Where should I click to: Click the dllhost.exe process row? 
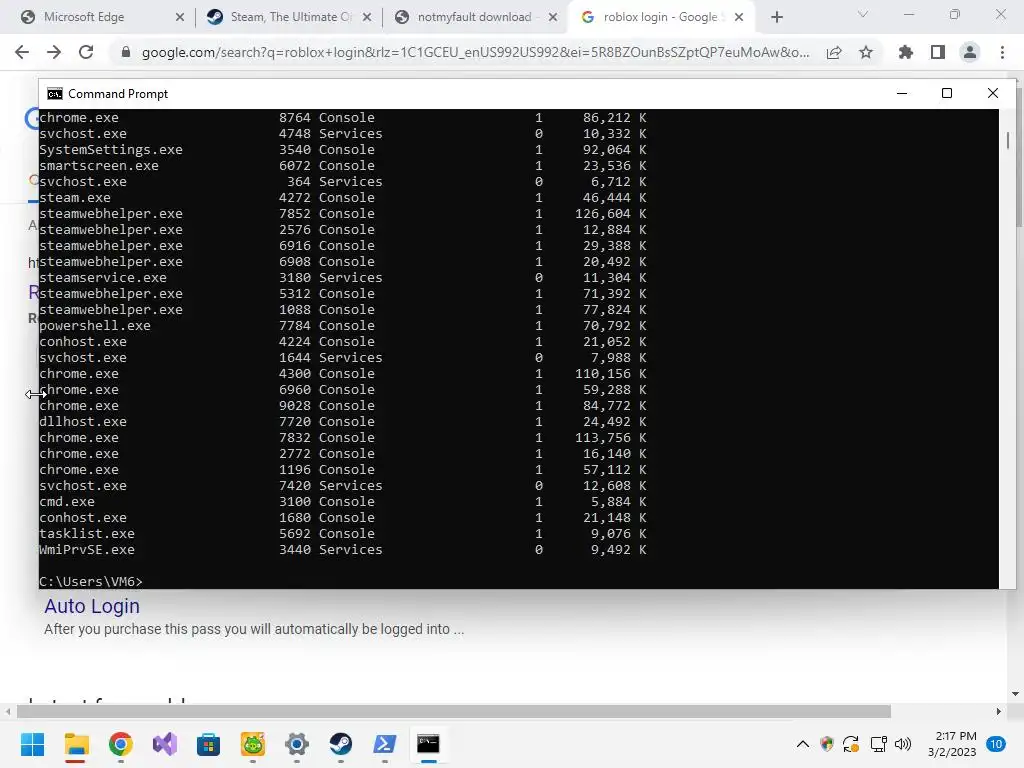tap(342, 421)
